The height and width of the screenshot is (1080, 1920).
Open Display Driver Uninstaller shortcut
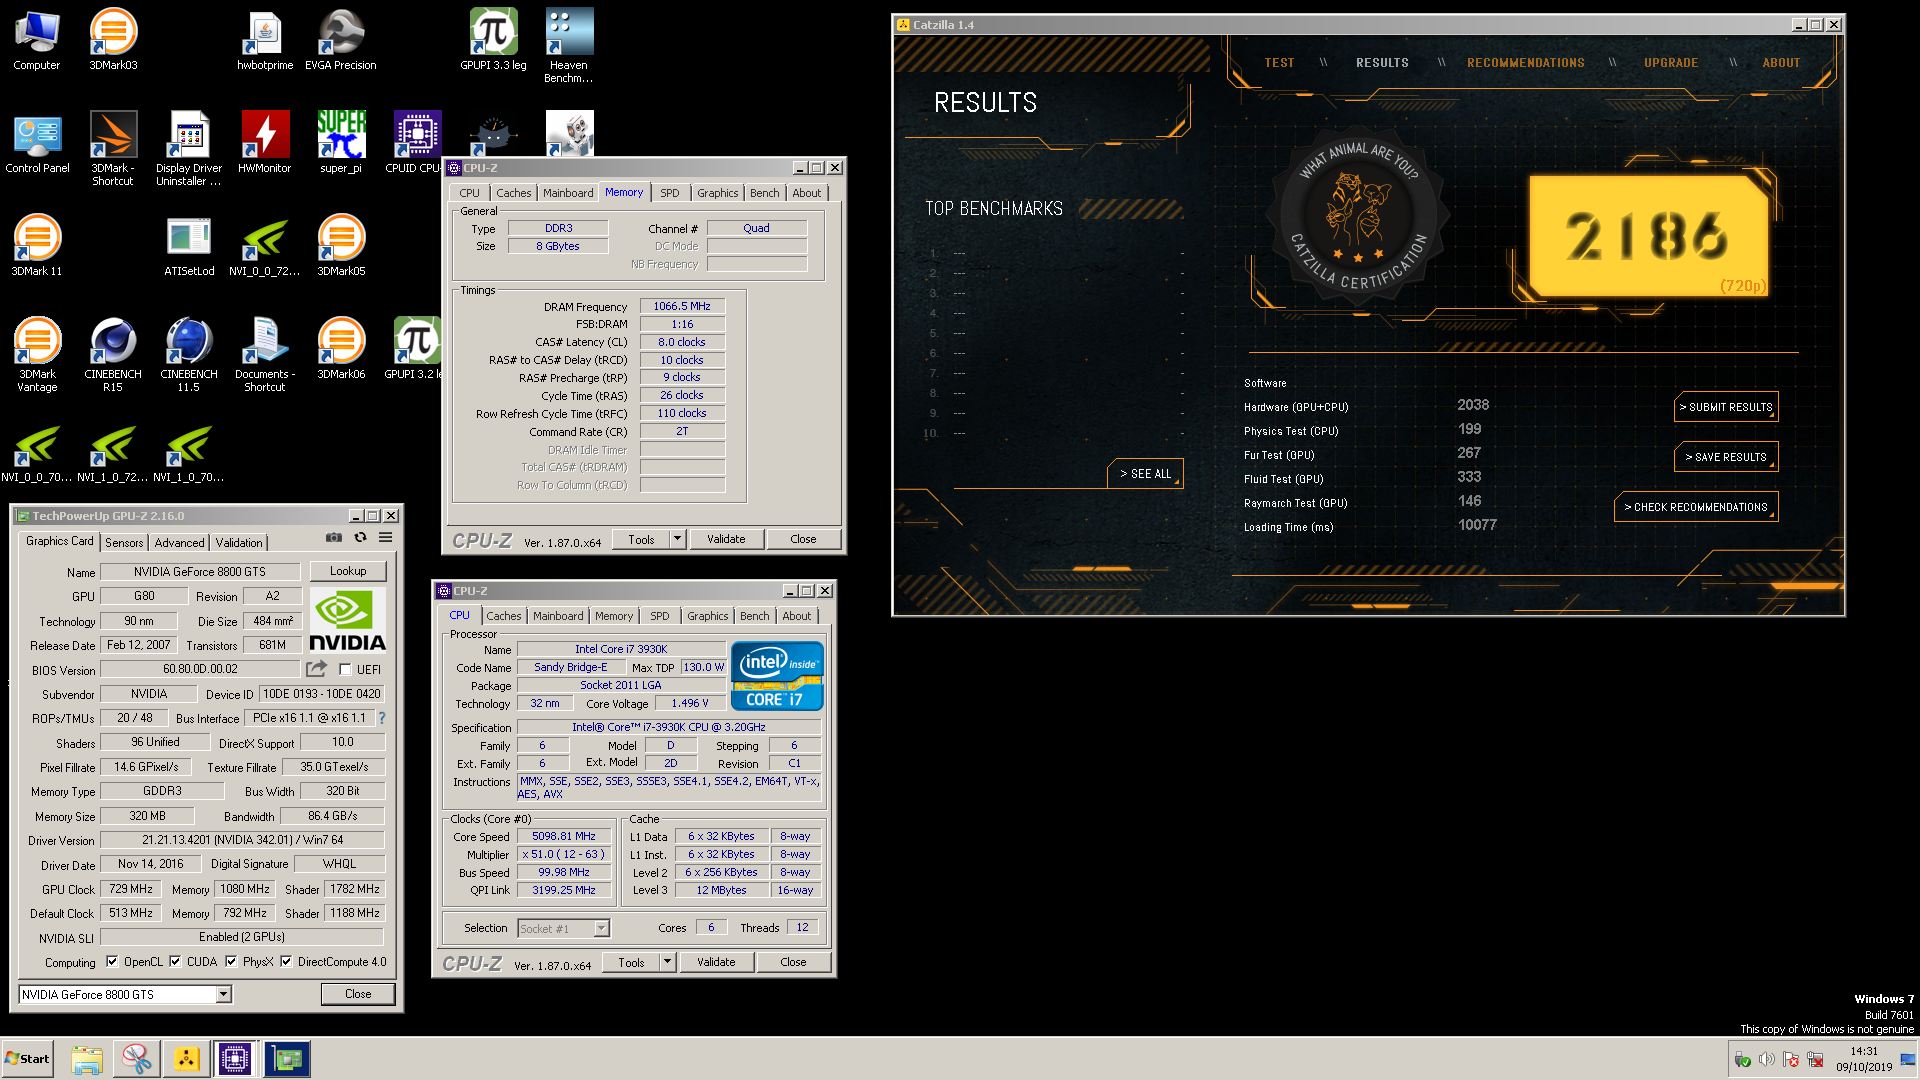pos(189,149)
